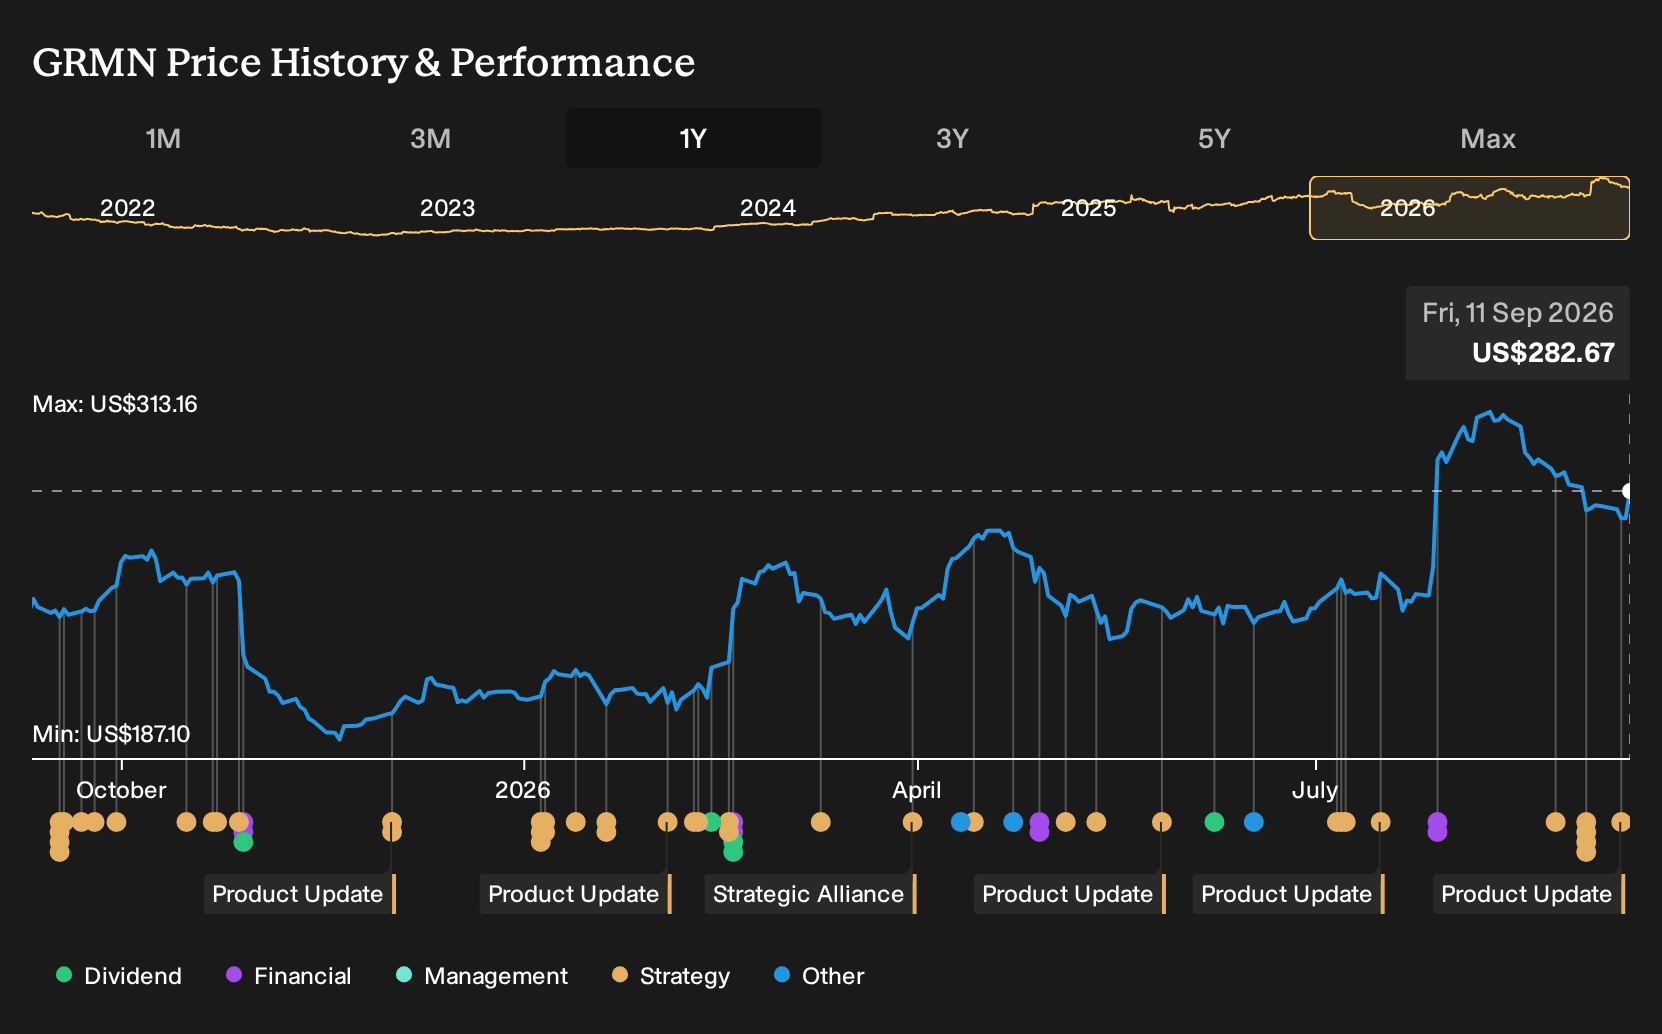
Task: Click blue Other dot beside purple Financial dots
Action: click(x=1013, y=822)
